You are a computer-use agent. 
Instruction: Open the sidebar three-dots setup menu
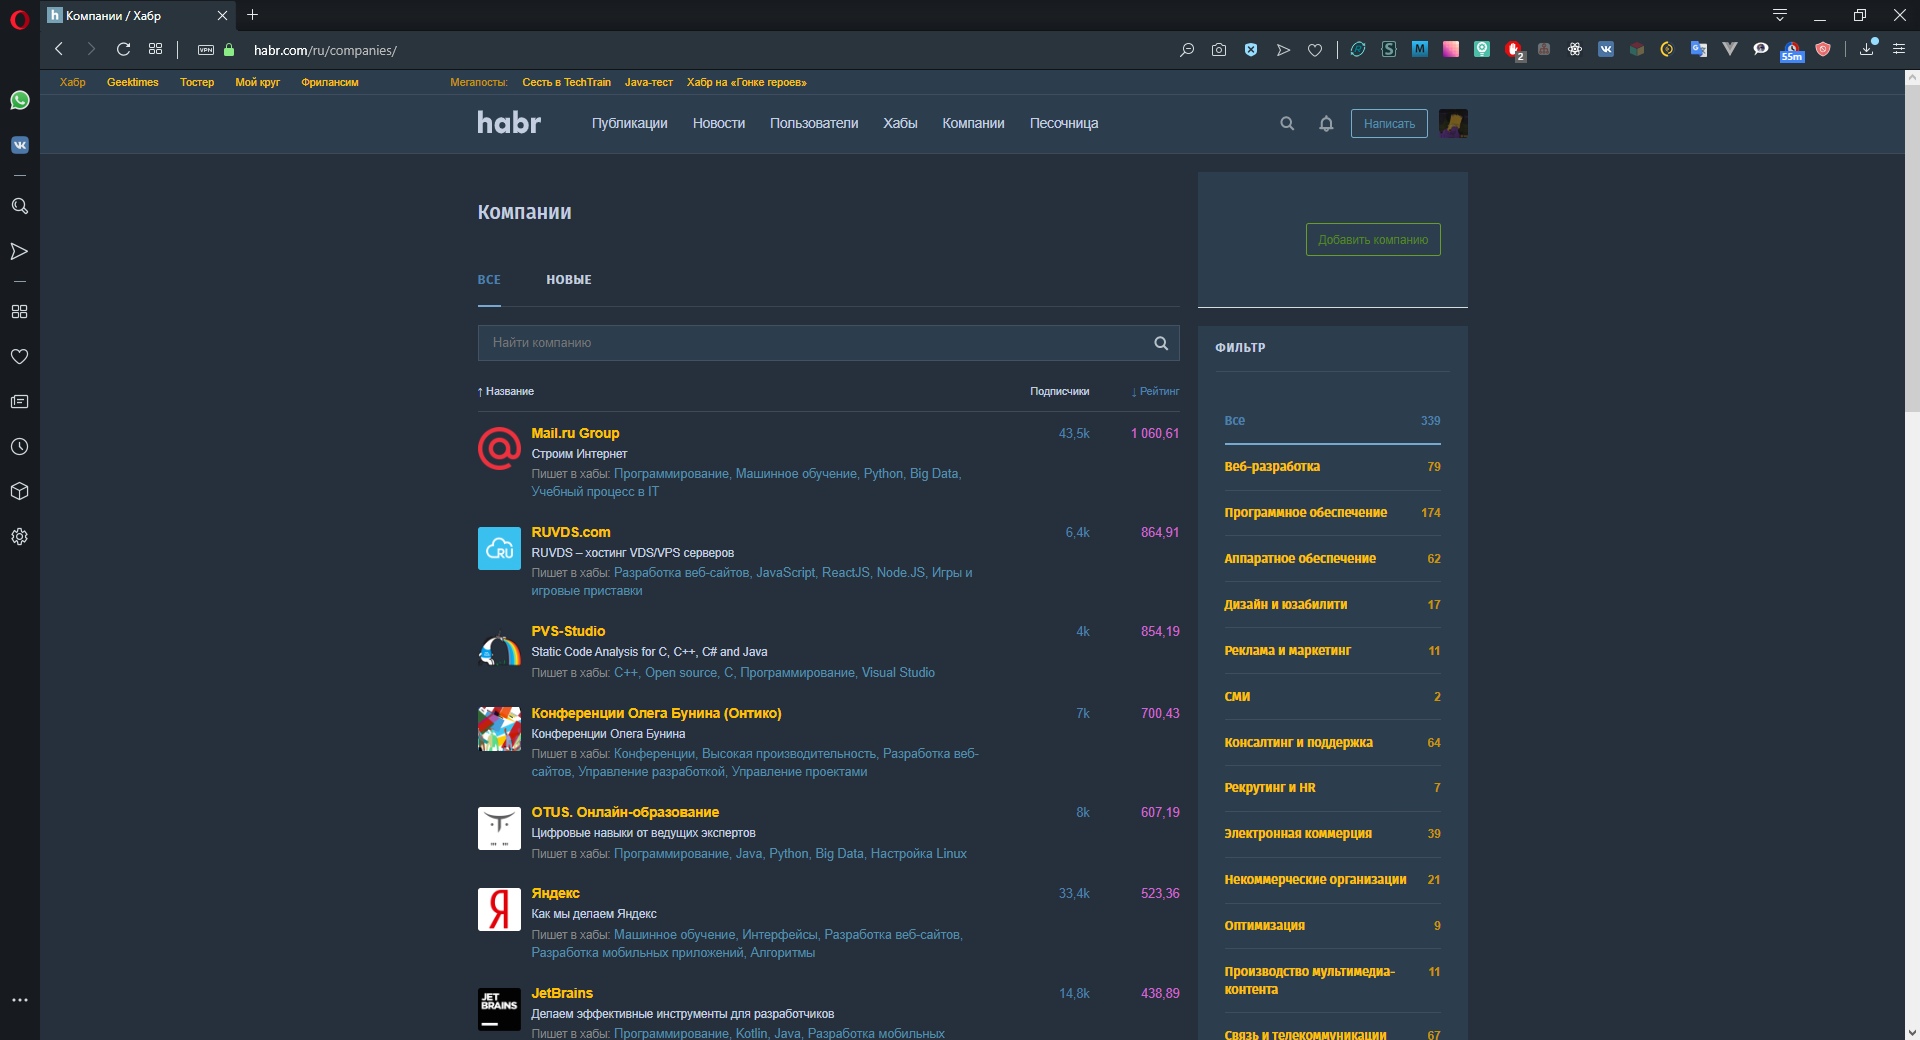point(19,1000)
